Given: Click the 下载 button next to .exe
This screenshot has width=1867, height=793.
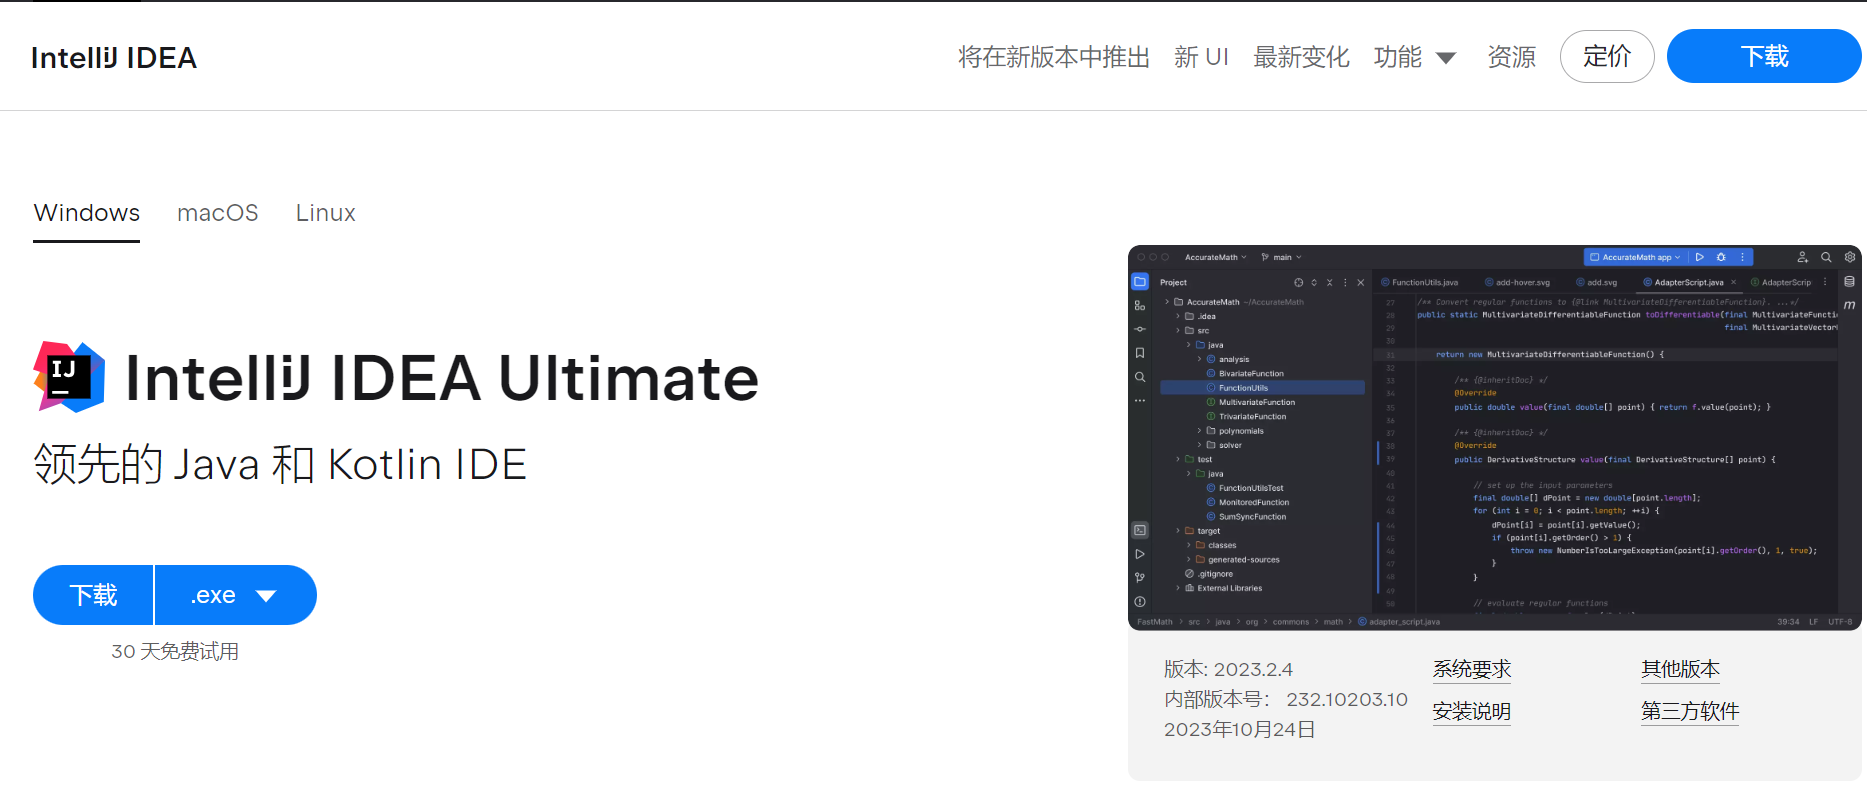Looking at the screenshot, I should click(x=93, y=595).
